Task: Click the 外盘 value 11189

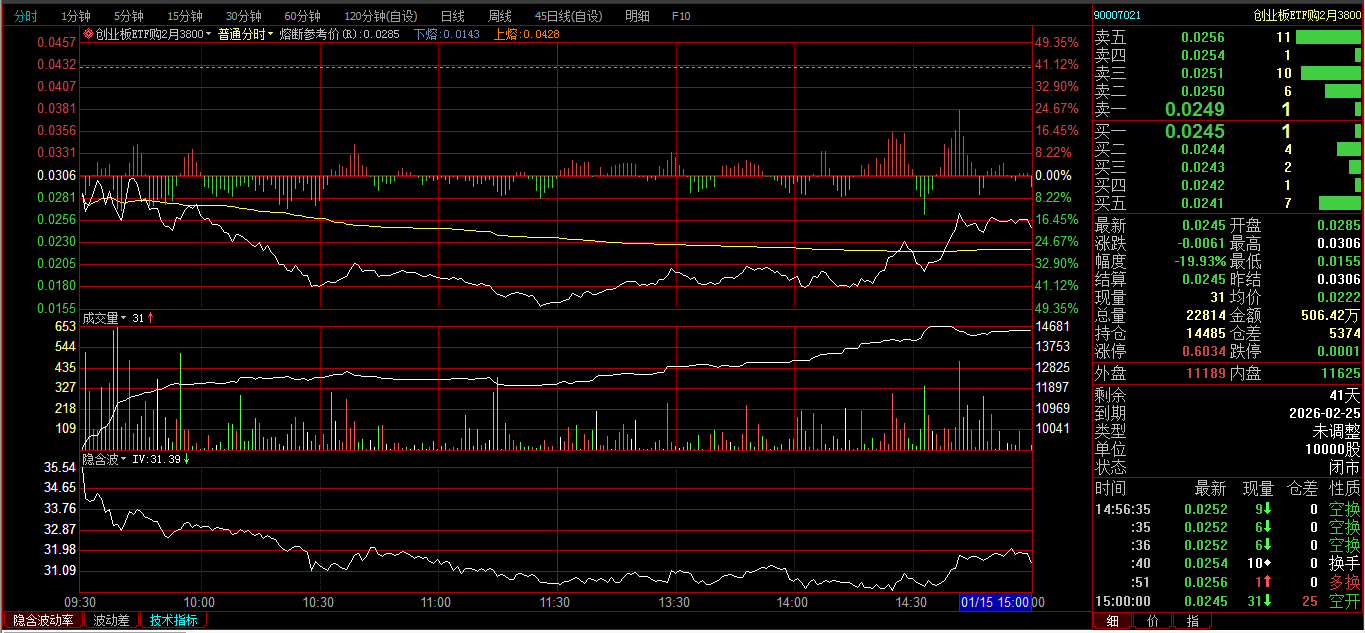Action: [1205, 373]
